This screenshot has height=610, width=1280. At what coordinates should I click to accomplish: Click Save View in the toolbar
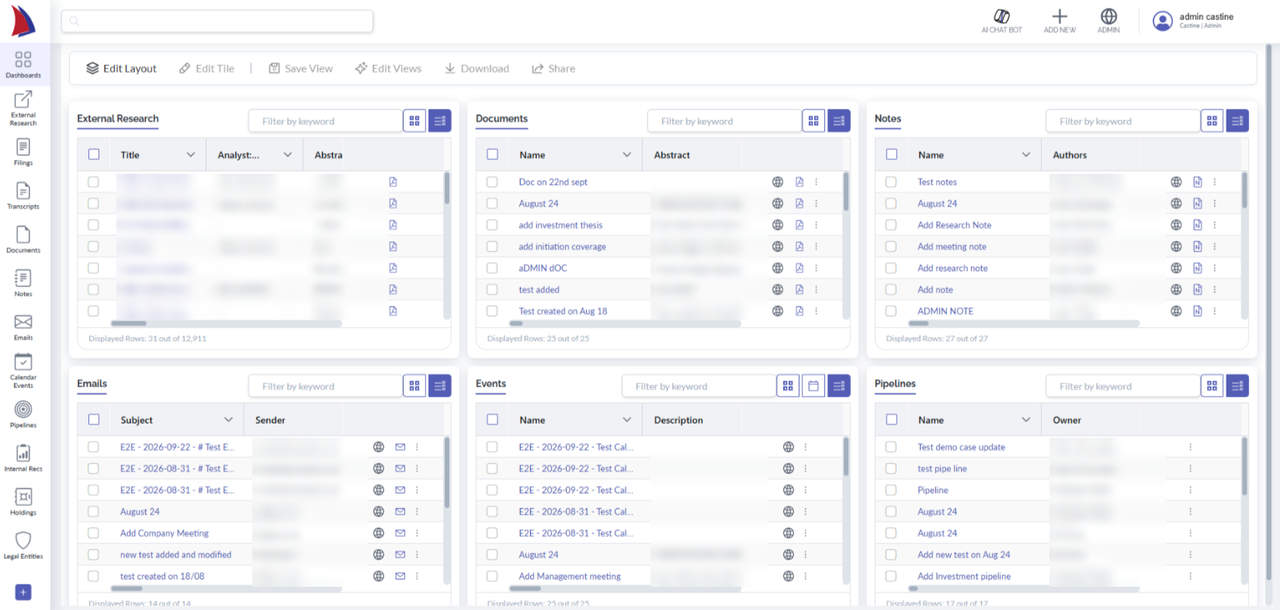point(300,68)
